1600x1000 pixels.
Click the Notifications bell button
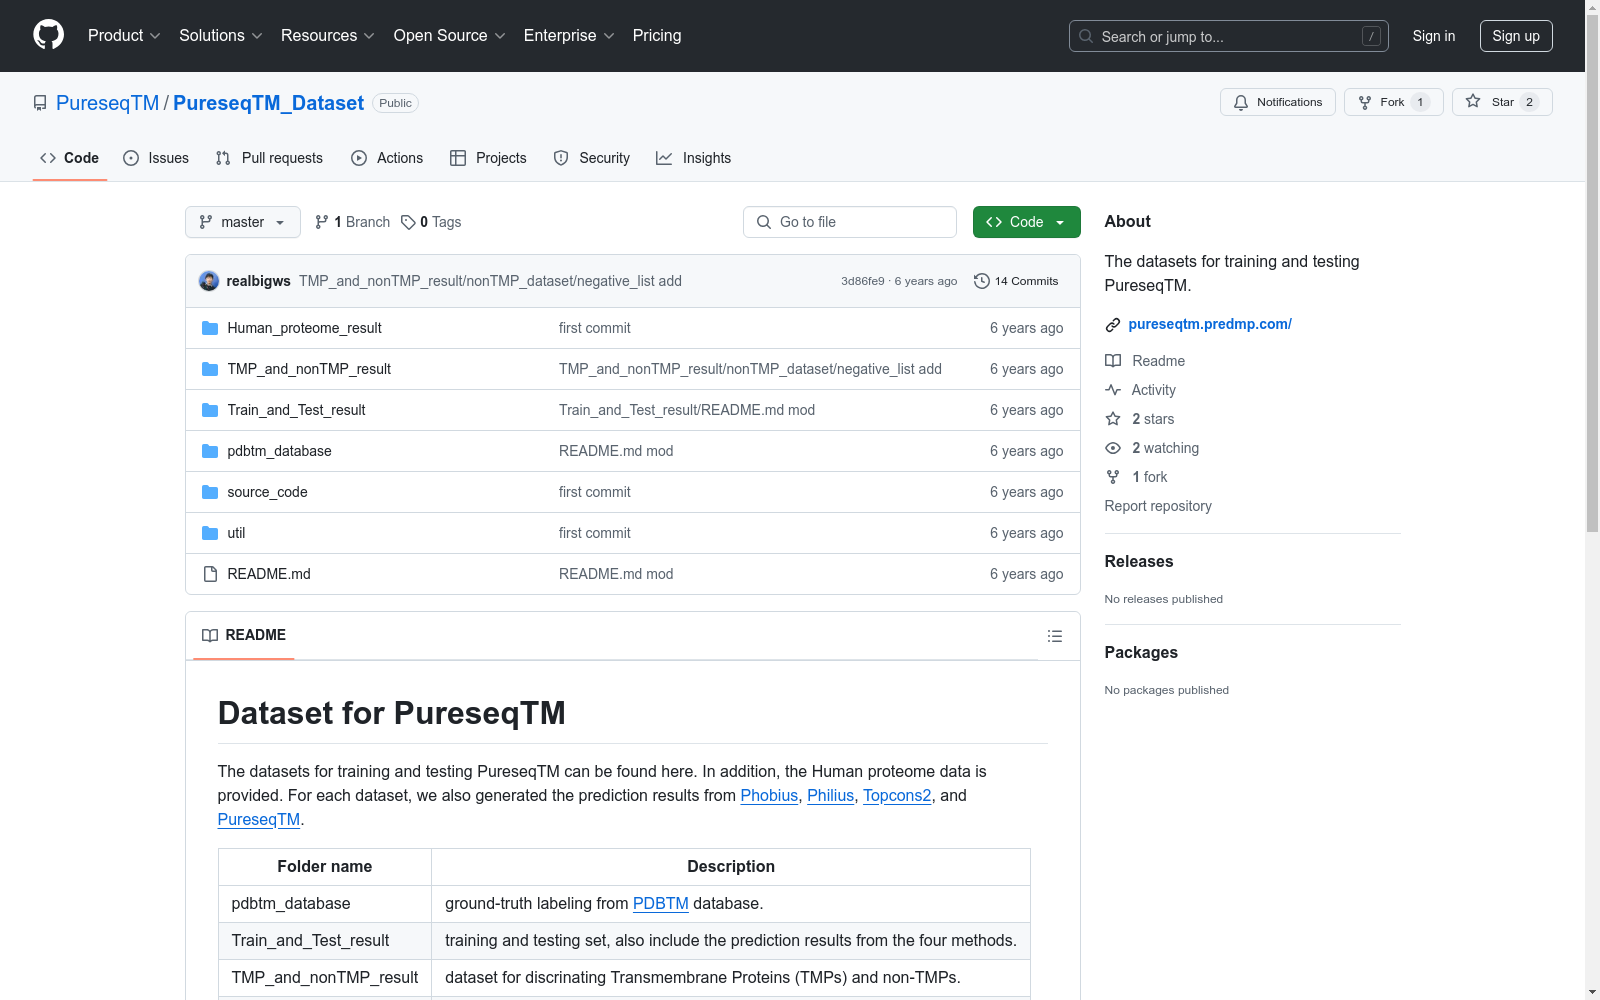(1277, 102)
